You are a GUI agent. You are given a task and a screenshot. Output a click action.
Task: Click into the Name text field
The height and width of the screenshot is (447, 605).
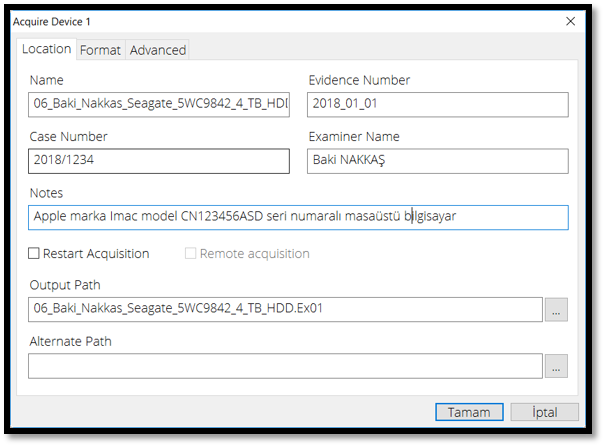click(x=159, y=105)
